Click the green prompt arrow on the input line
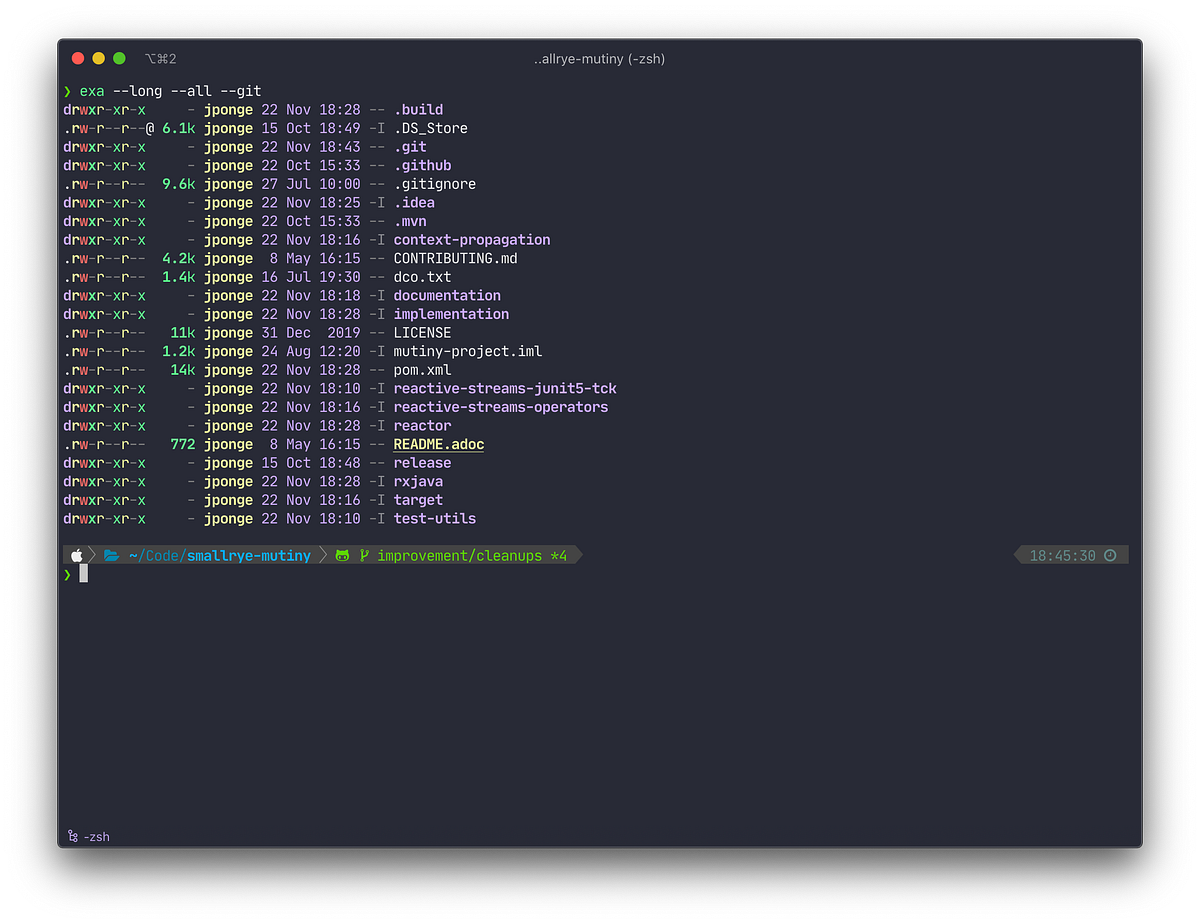1200x924 pixels. tap(67, 575)
